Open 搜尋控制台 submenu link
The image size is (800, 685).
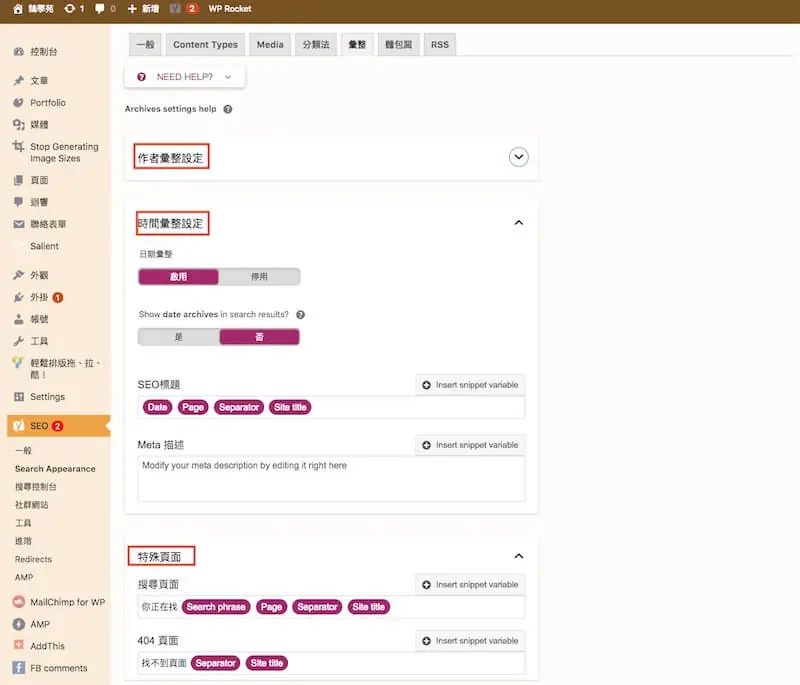click(x=36, y=487)
